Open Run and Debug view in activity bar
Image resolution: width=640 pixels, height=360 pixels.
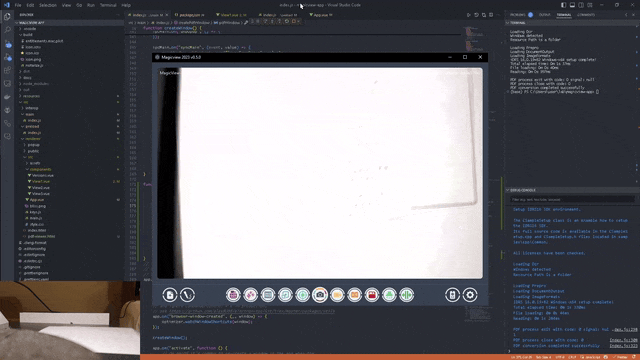point(7,57)
